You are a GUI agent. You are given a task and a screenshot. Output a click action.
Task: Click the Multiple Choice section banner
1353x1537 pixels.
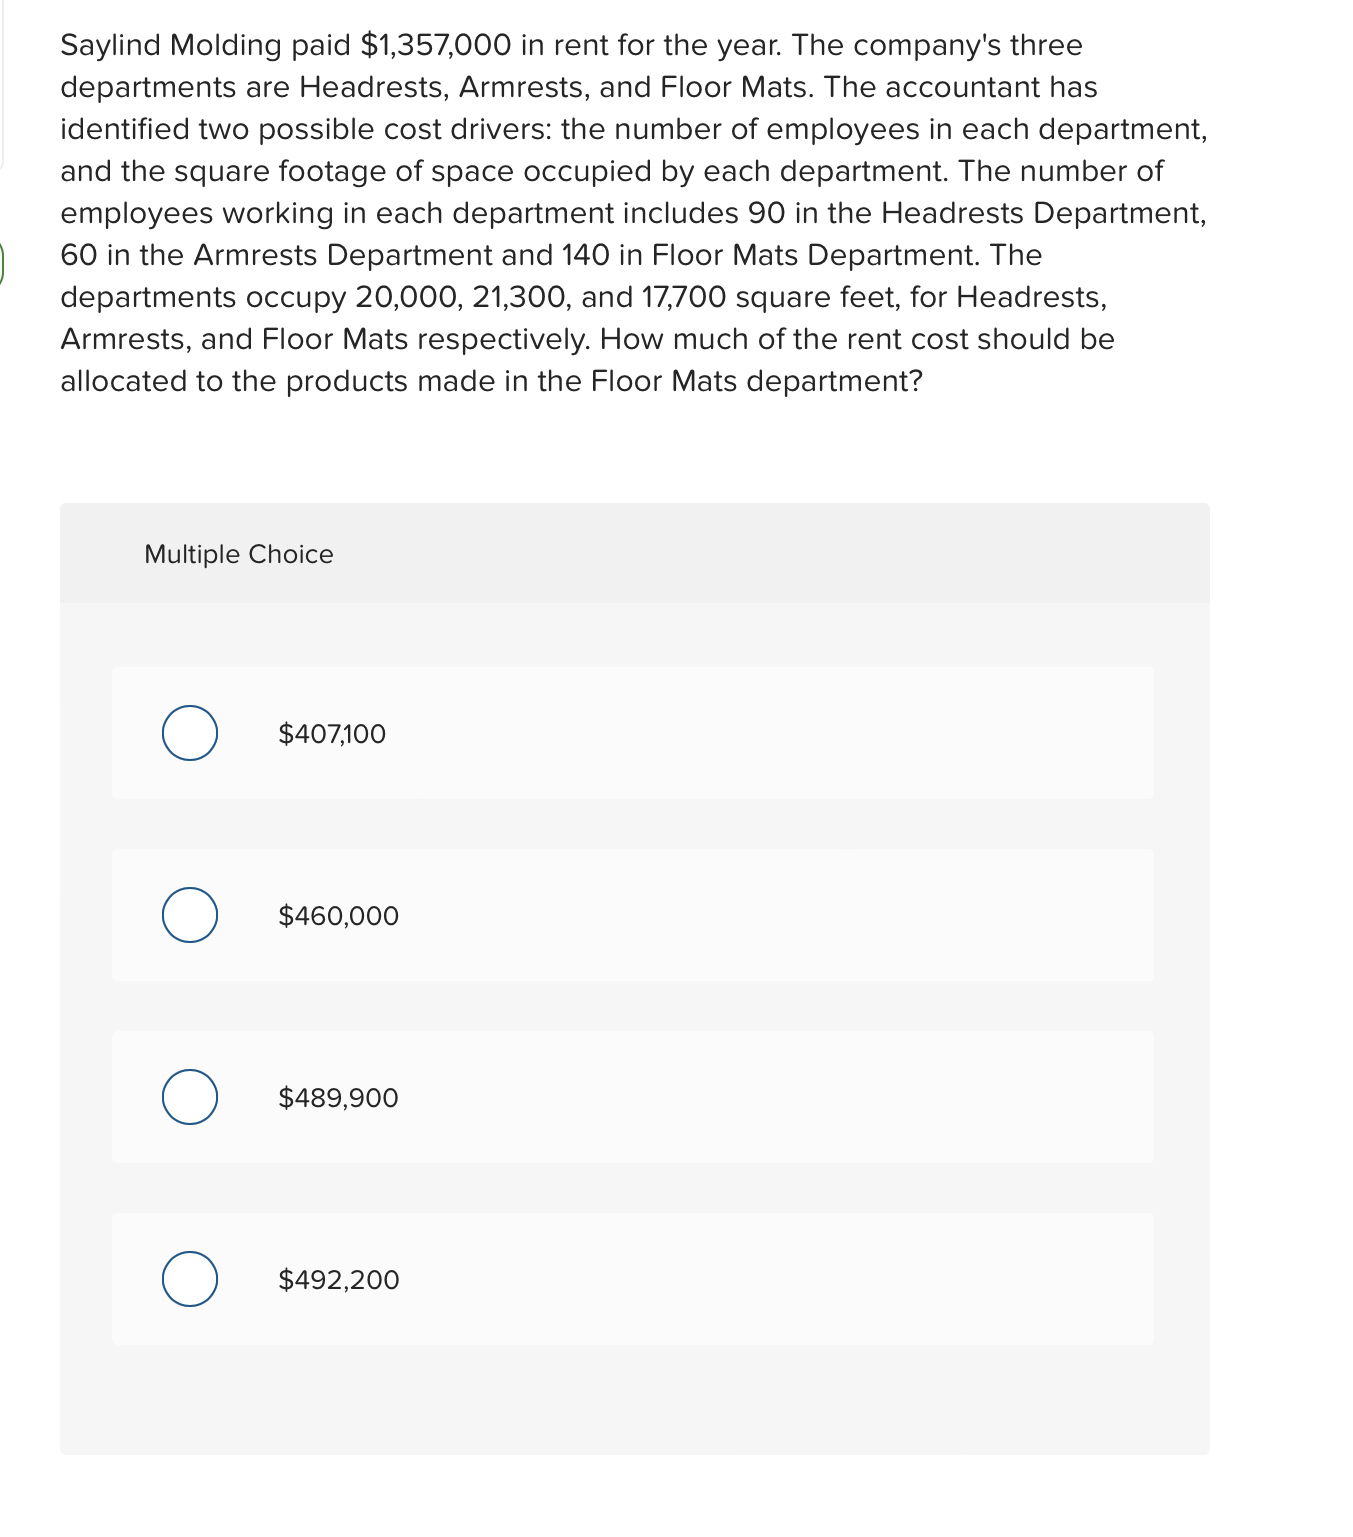click(633, 553)
